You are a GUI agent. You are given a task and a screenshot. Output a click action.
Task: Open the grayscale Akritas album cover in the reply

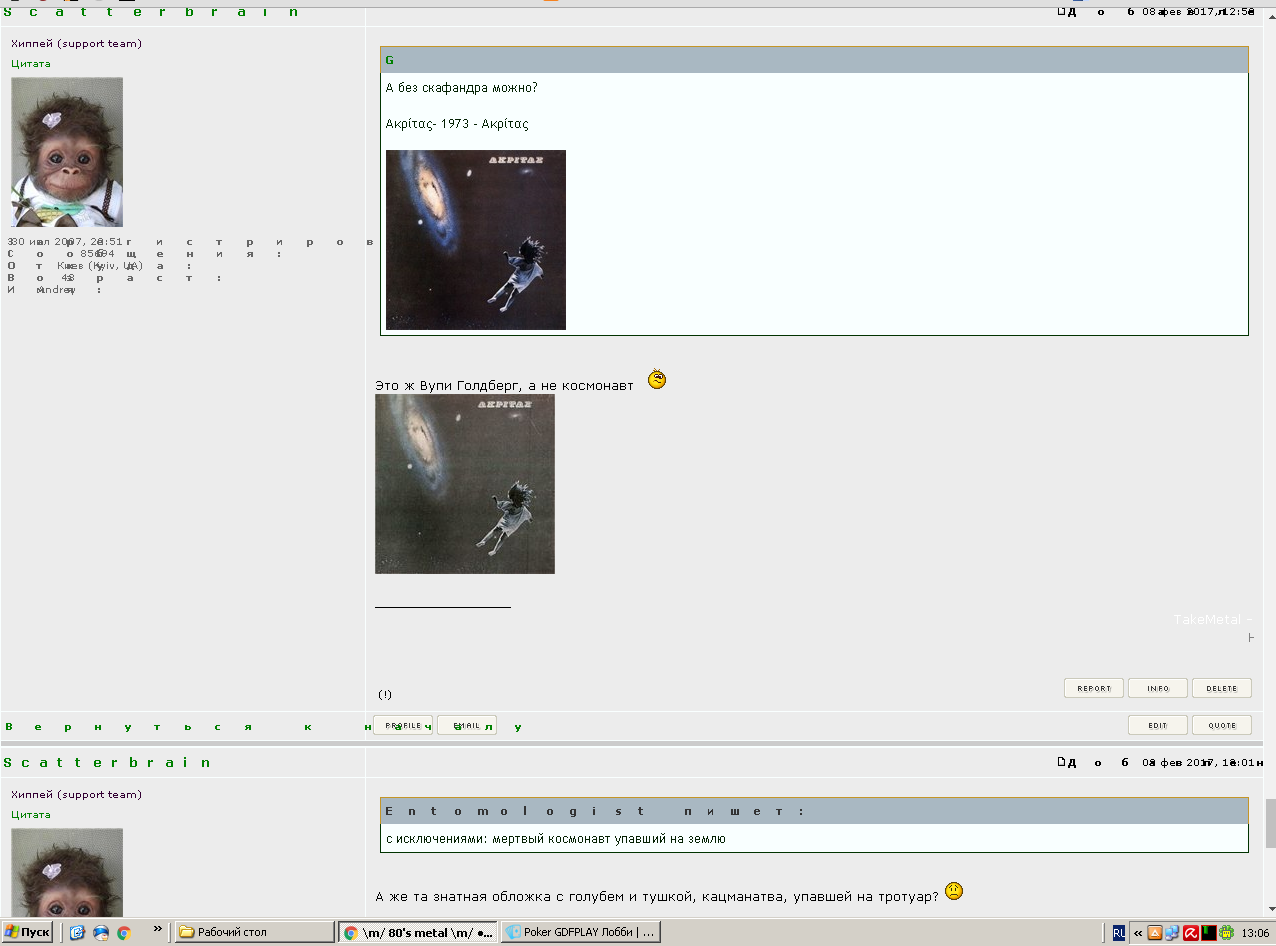coord(465,484)
